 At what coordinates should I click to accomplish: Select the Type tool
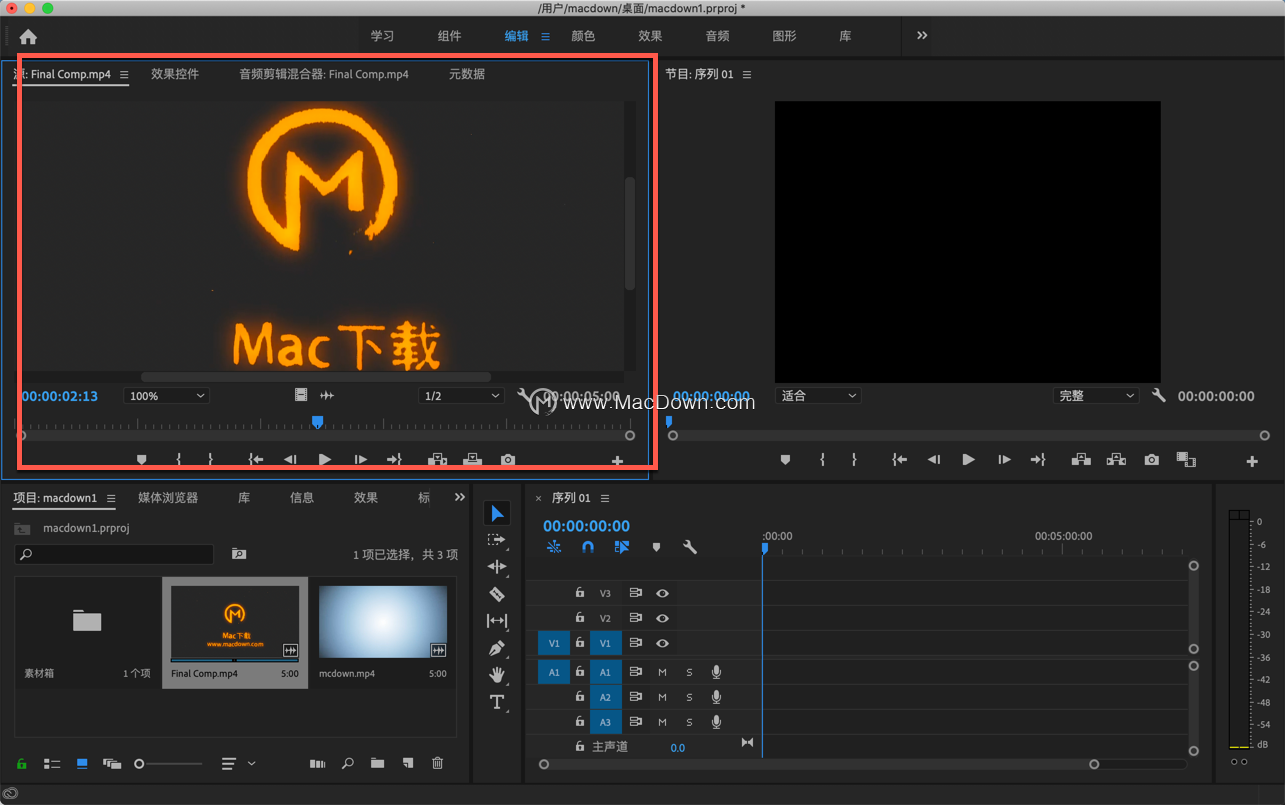(497, 702)
